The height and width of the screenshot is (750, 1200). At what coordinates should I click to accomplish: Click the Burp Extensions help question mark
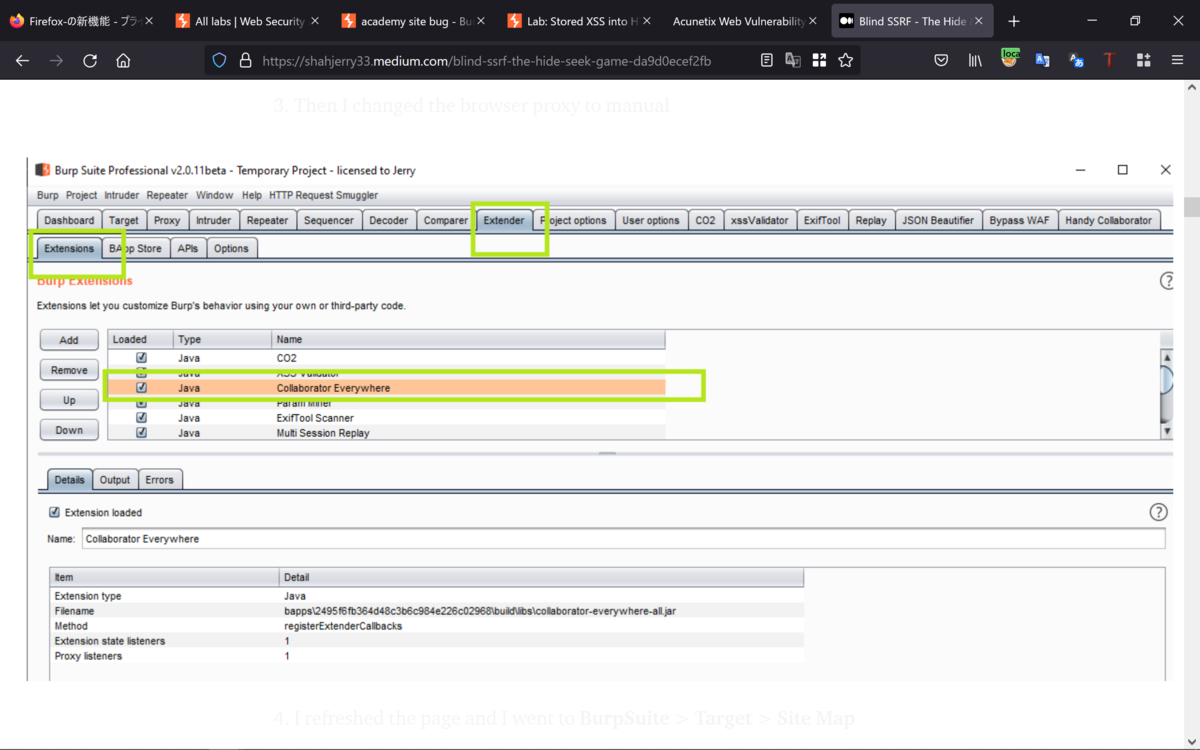tap(1166, 281)
